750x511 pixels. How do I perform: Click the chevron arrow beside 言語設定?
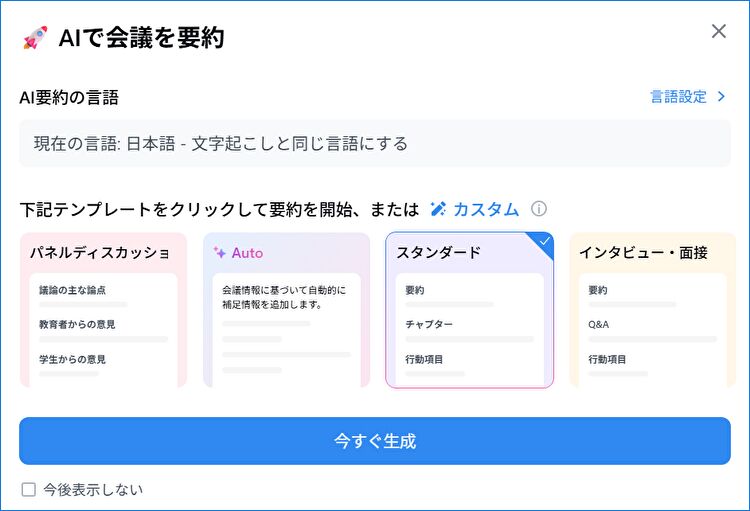(x=721, y=97)
